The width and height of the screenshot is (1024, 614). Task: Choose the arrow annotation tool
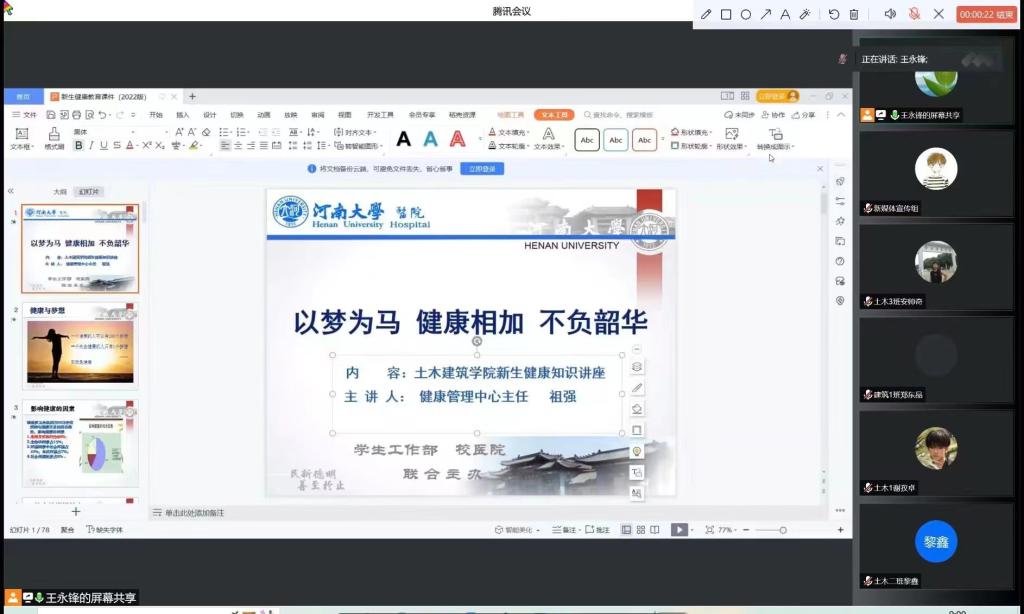(765, 14)
